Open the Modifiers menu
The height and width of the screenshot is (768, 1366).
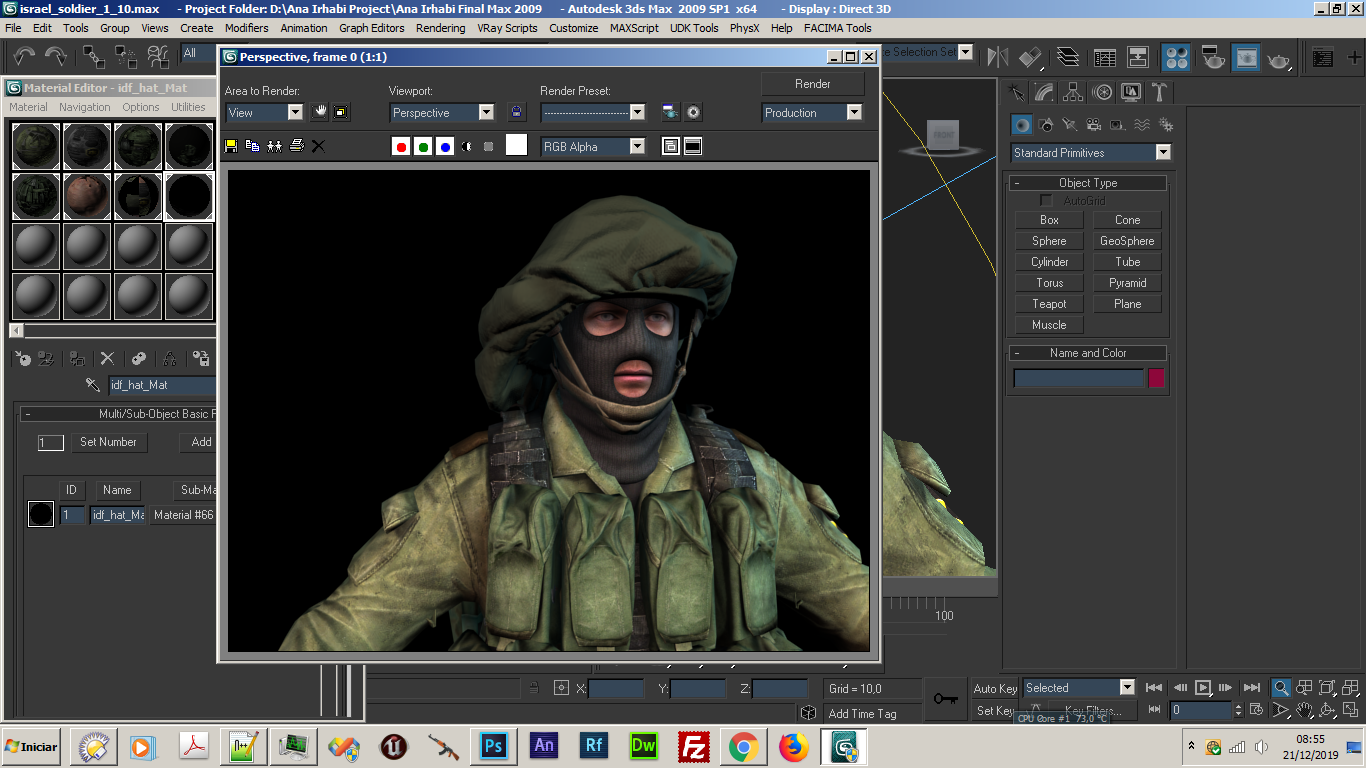pyautogui.click(x=246, y=28)
